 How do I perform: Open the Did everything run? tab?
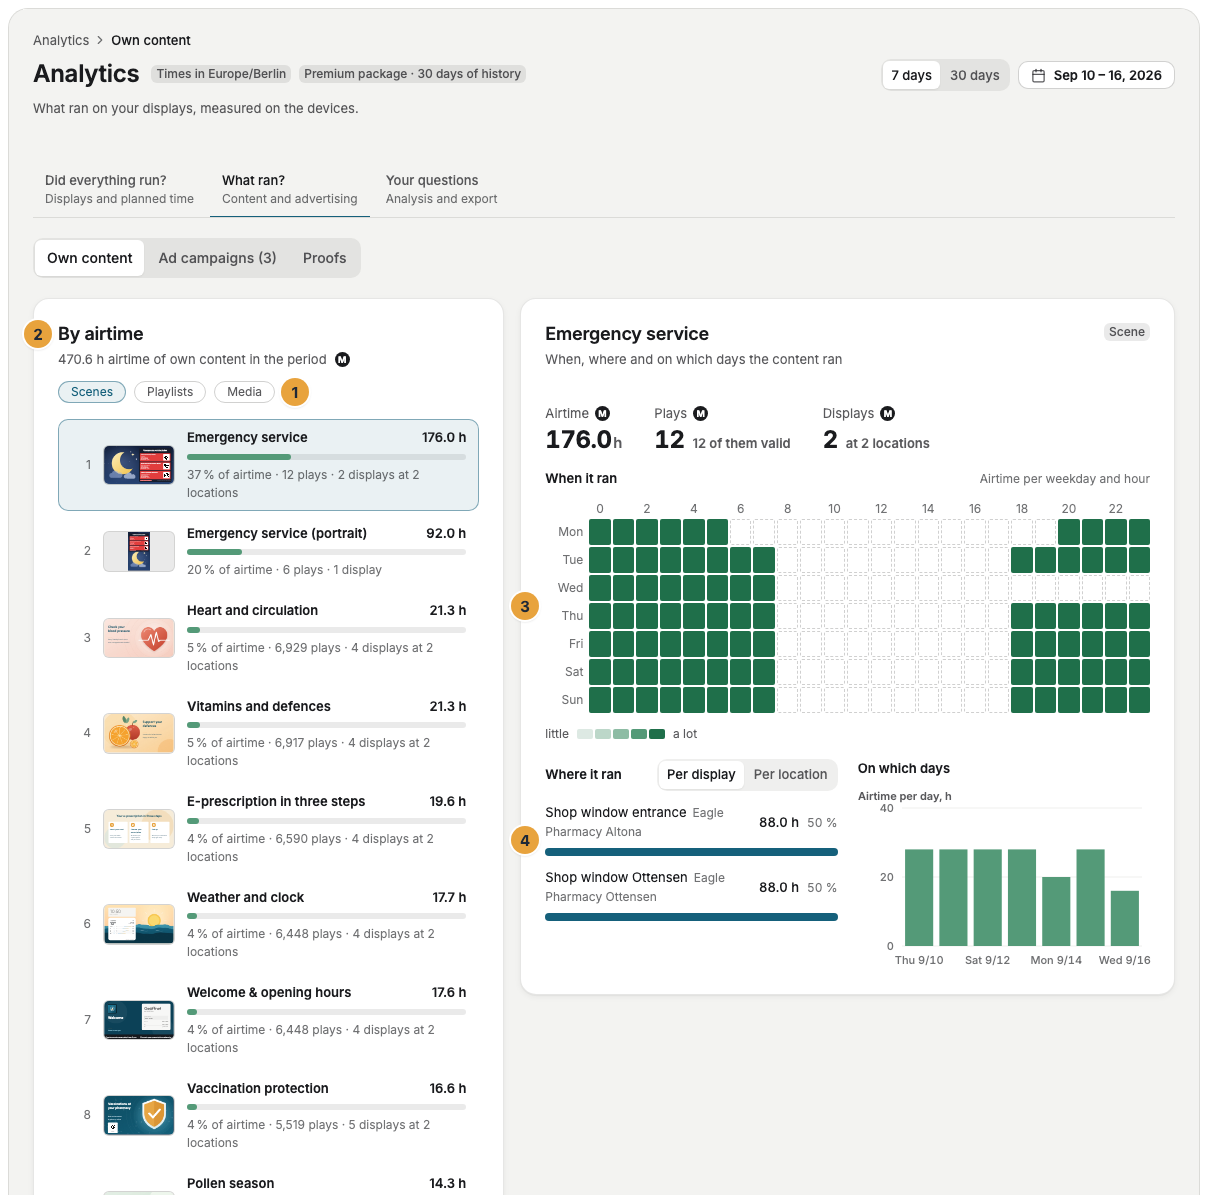click(120, 189)
